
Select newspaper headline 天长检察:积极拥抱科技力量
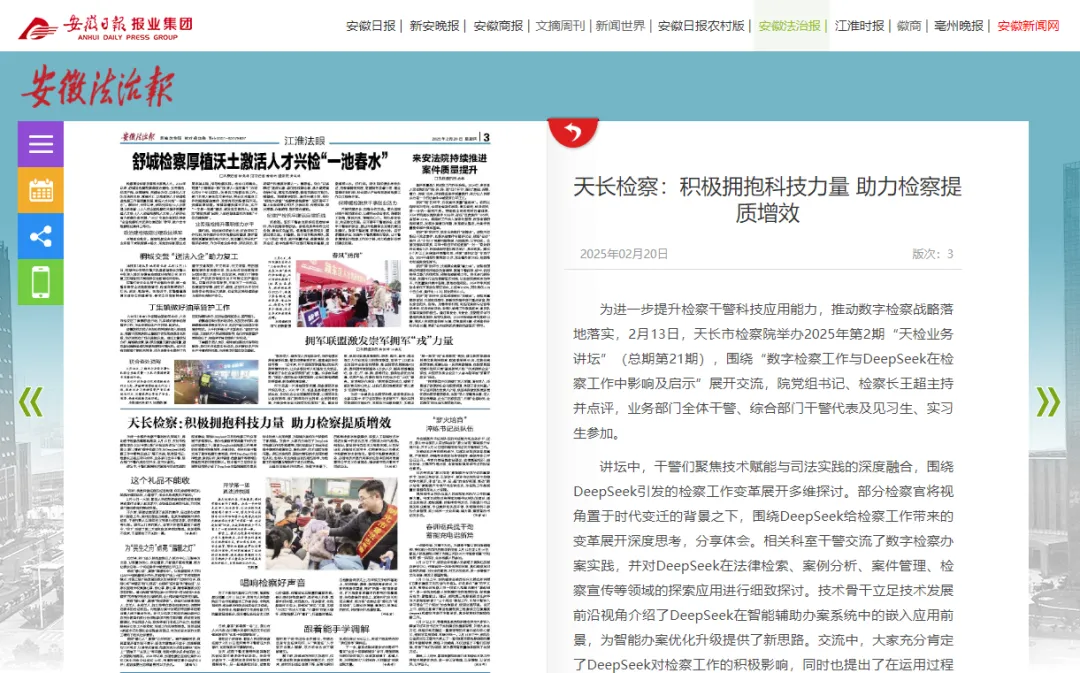pos(259,422)
